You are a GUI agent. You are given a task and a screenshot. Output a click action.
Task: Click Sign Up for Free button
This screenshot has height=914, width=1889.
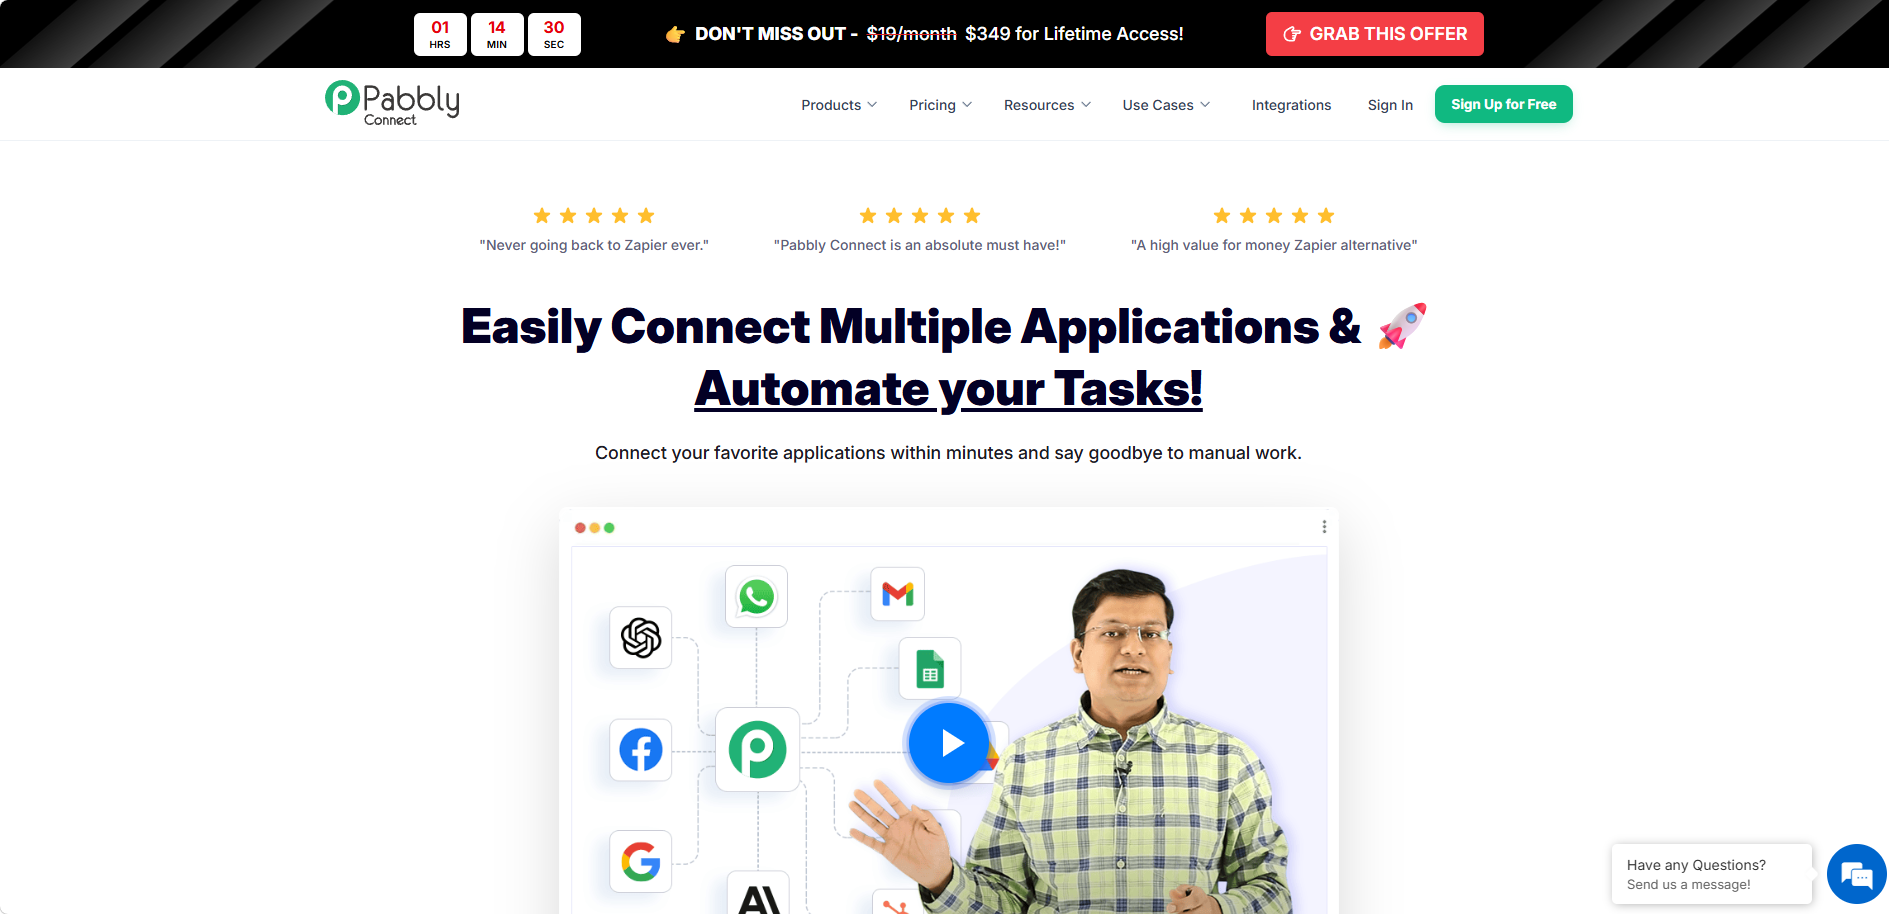[x=1503, y=104]
